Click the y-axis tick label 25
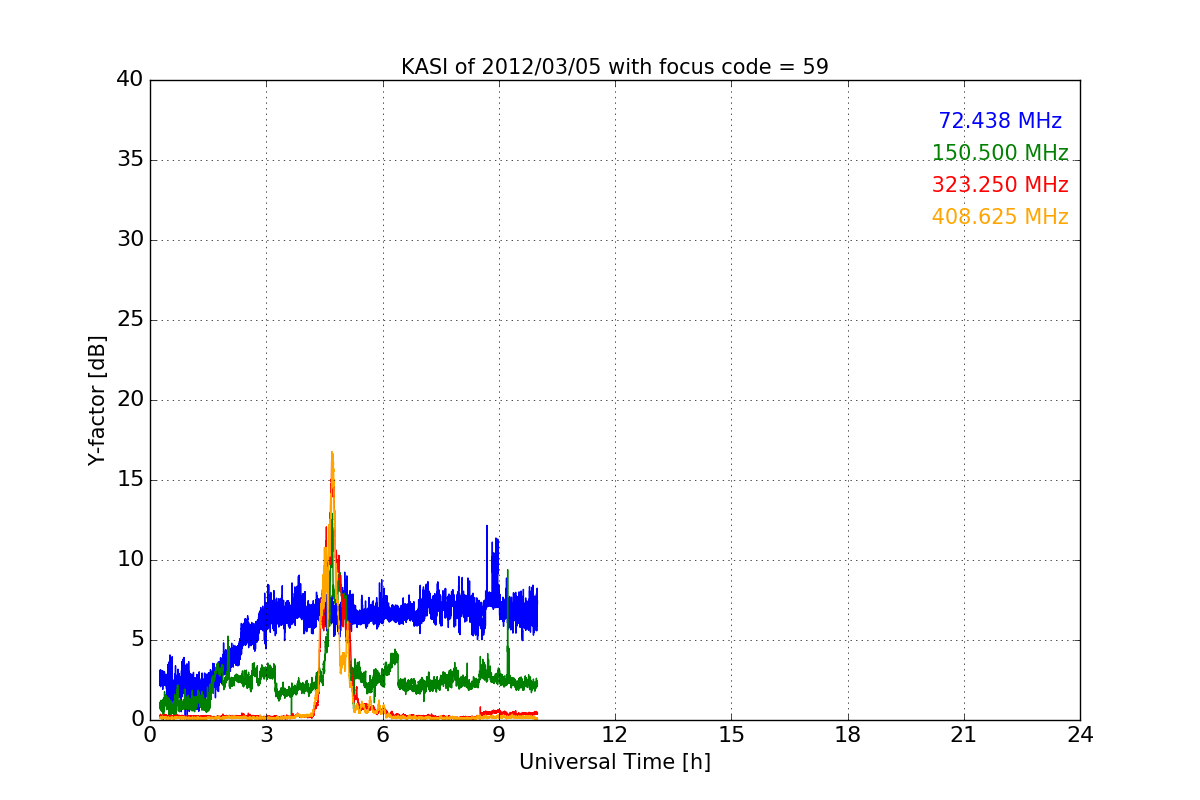The width and height of the screenshot is (1200, 800). (x=130, y=320)
